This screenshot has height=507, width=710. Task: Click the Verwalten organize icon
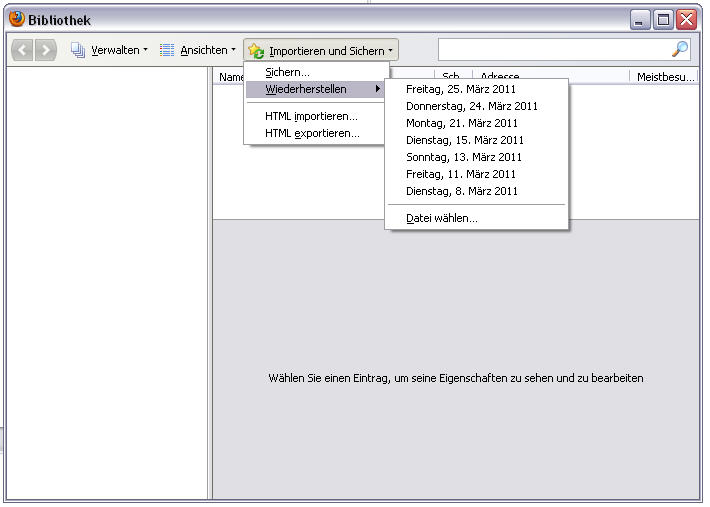tap(78, 50)
